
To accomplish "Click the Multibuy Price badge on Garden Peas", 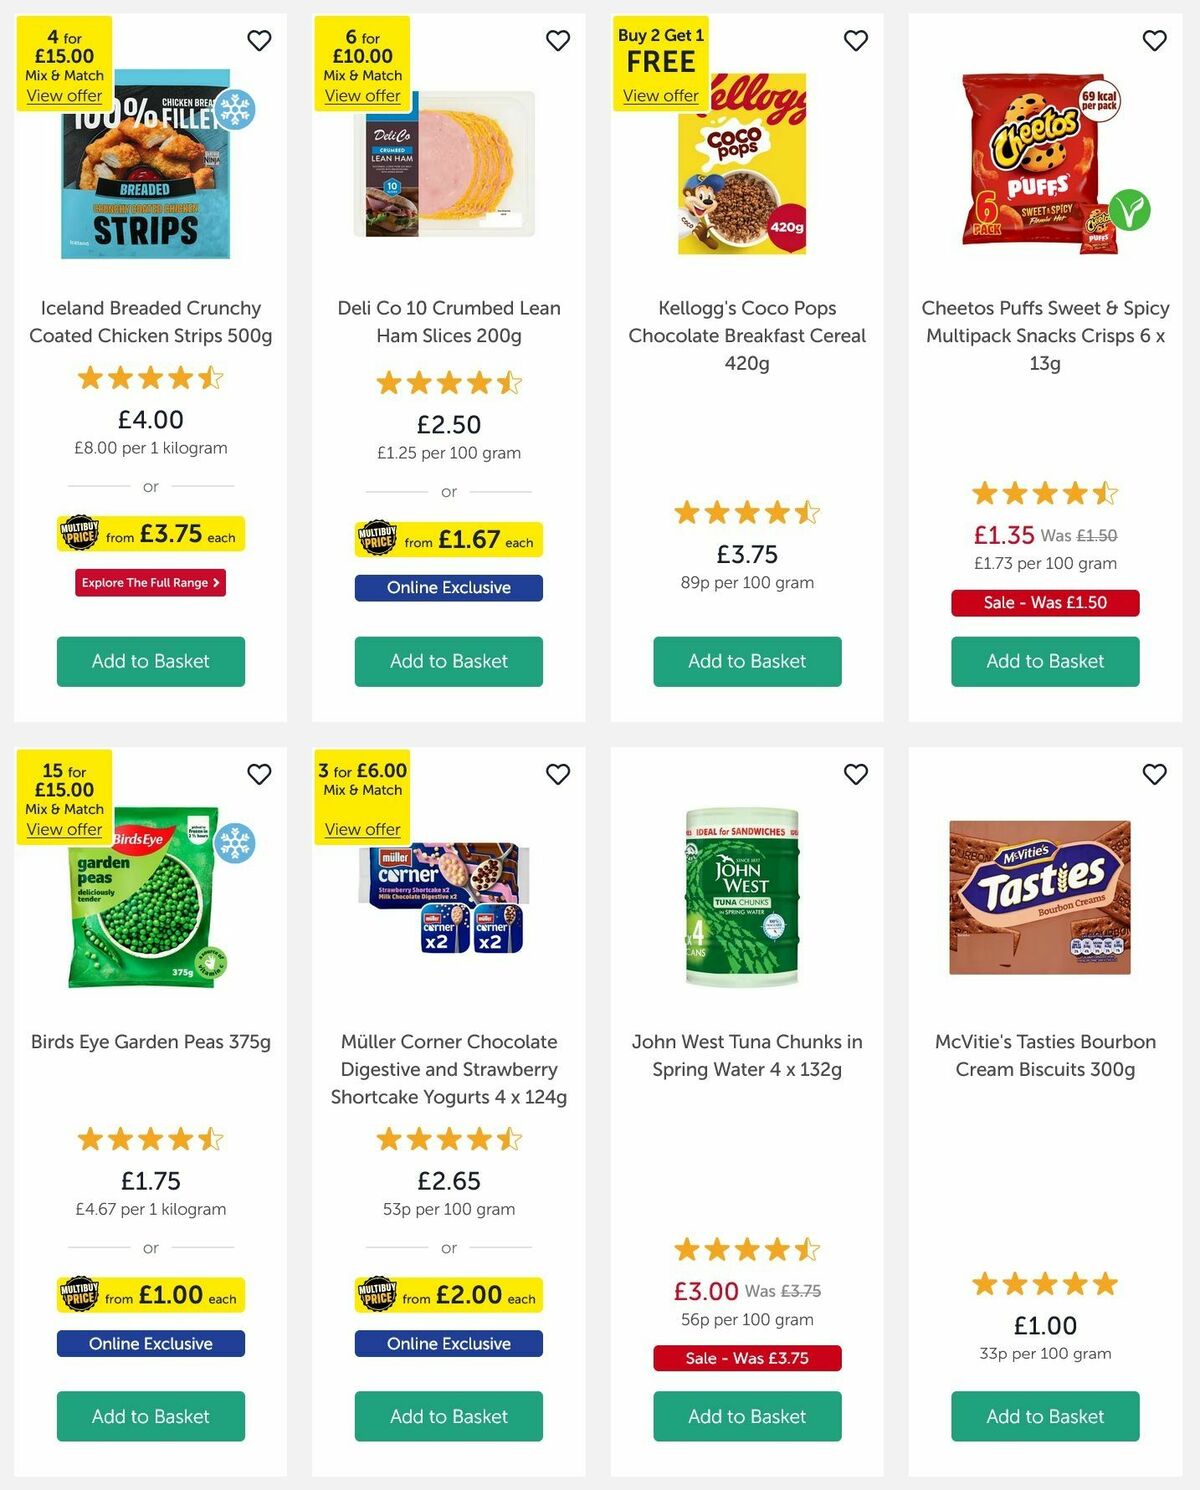I will point(150,1295).
